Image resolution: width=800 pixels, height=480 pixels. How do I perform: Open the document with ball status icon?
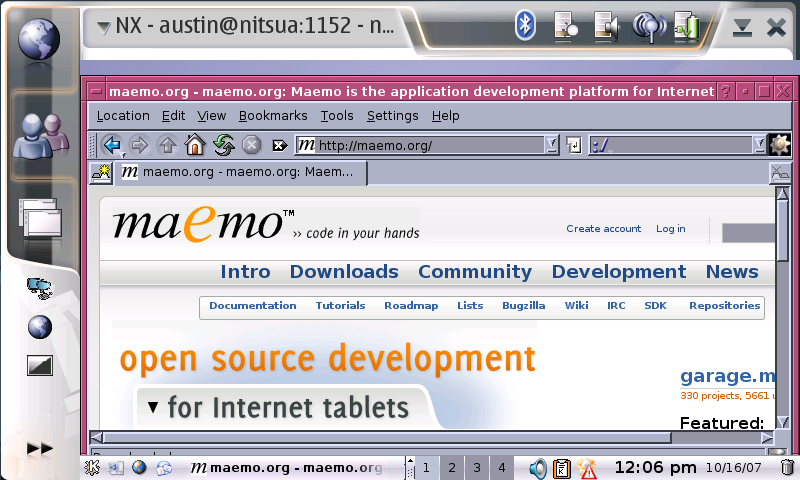click(565, 26)
